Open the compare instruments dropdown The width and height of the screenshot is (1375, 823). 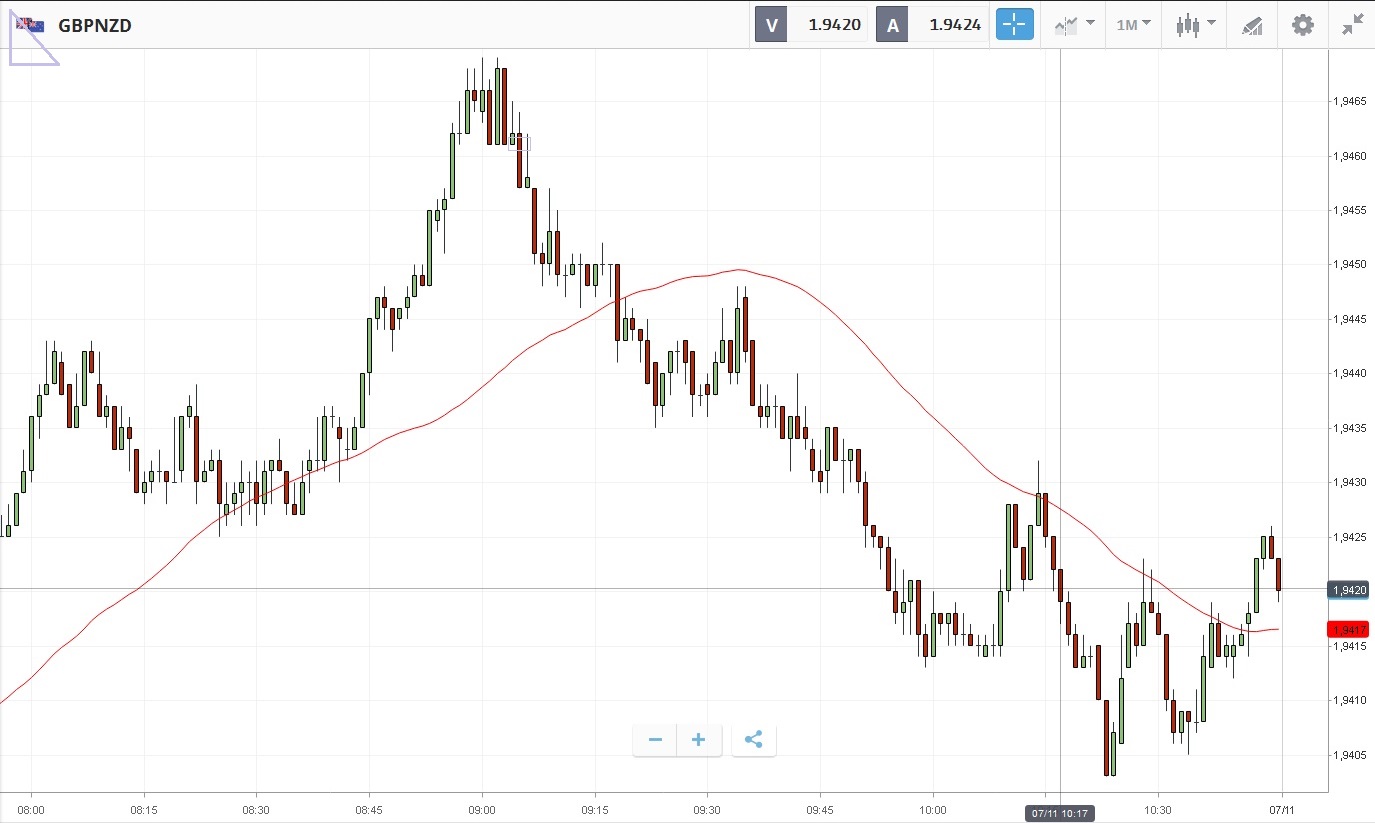point(1074,24)
